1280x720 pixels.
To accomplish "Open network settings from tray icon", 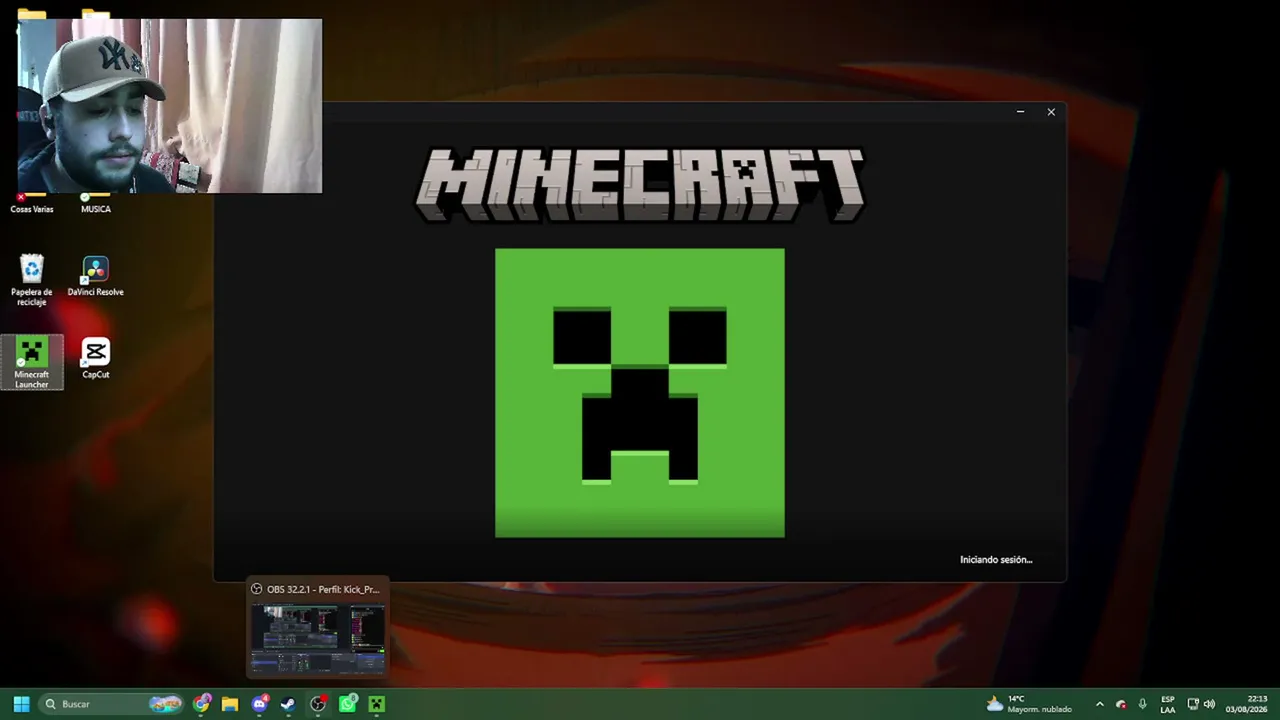I will (x=1193, y=704).
